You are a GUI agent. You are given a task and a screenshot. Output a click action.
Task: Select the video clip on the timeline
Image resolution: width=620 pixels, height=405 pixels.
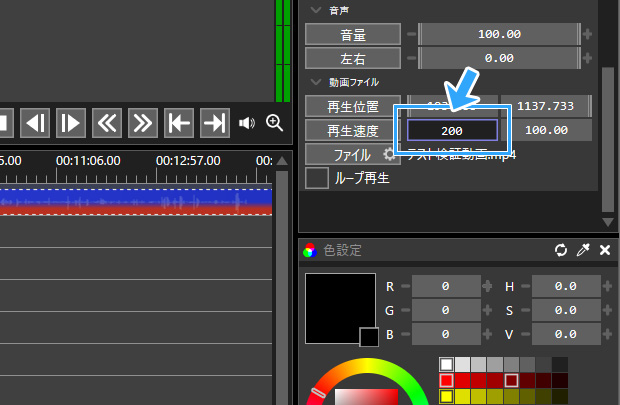click(136, 202)
